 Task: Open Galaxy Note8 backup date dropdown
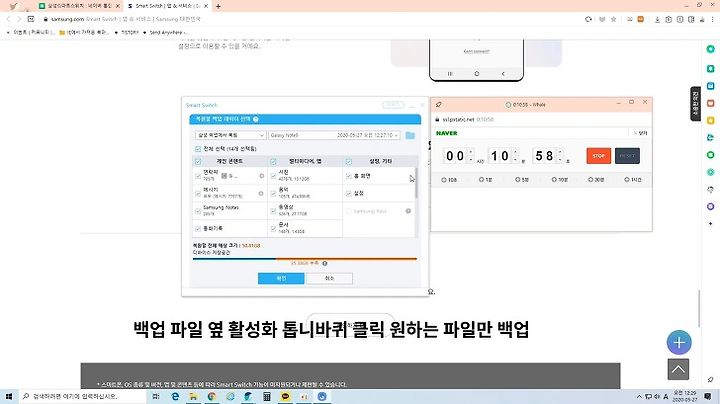pyautogui.click(x=334, y=135)
